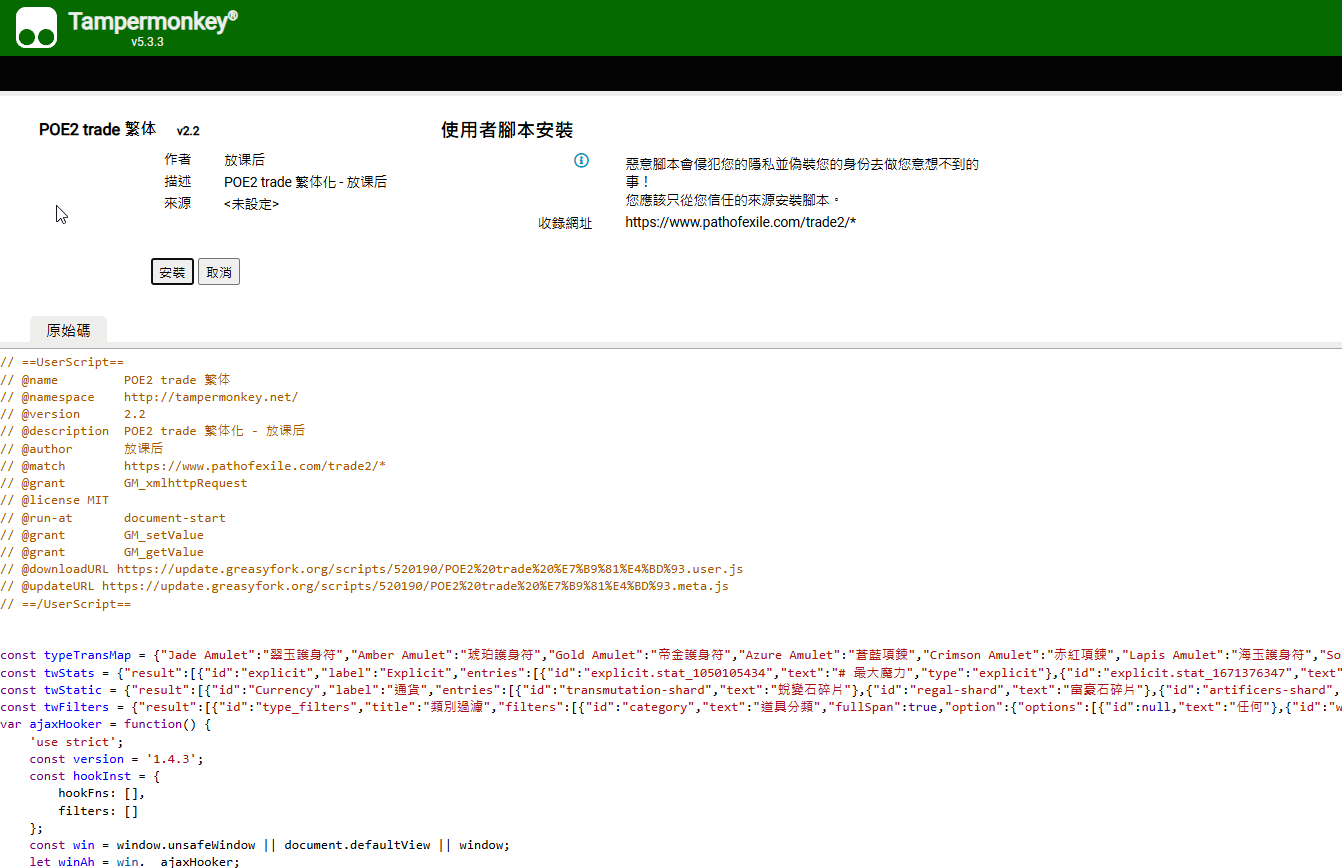Click the 'var ajaxHooker = function()' line
1342x868 pixels.
[x=106, y=724]
